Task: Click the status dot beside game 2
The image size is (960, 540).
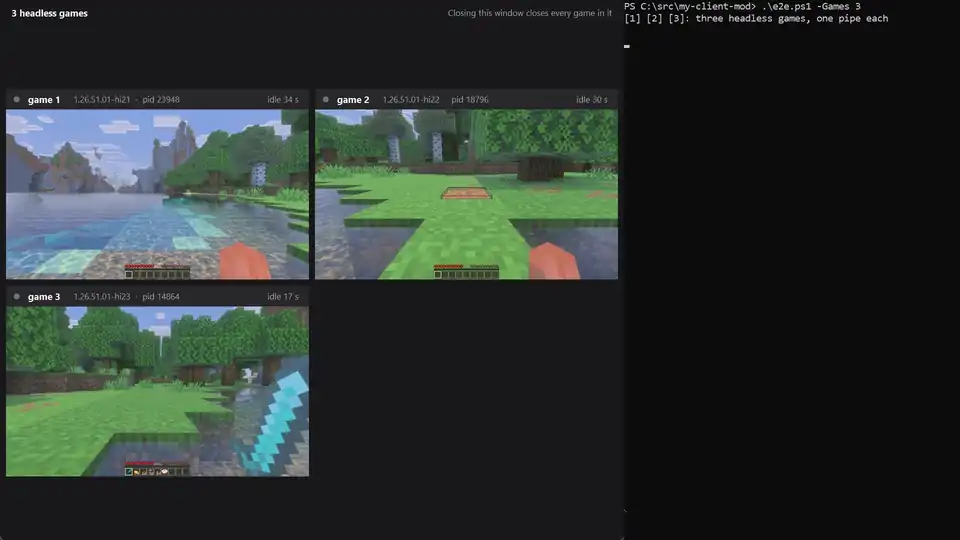Action: click(326, 99)
